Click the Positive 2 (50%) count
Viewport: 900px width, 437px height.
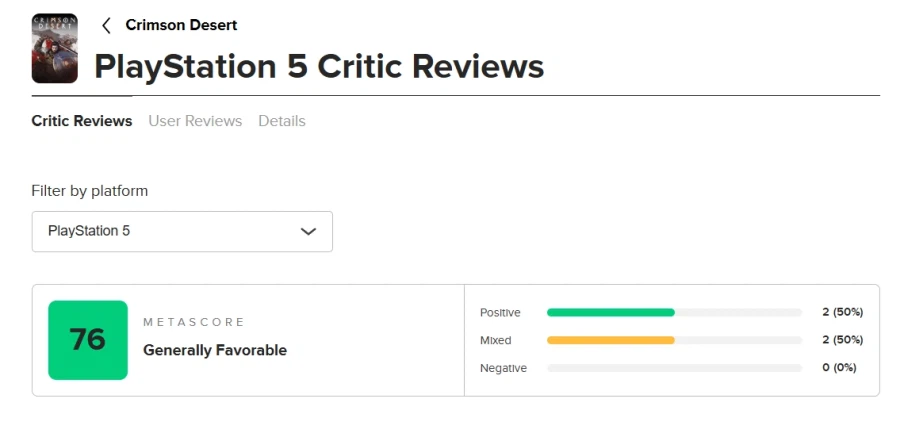point(842,313)
